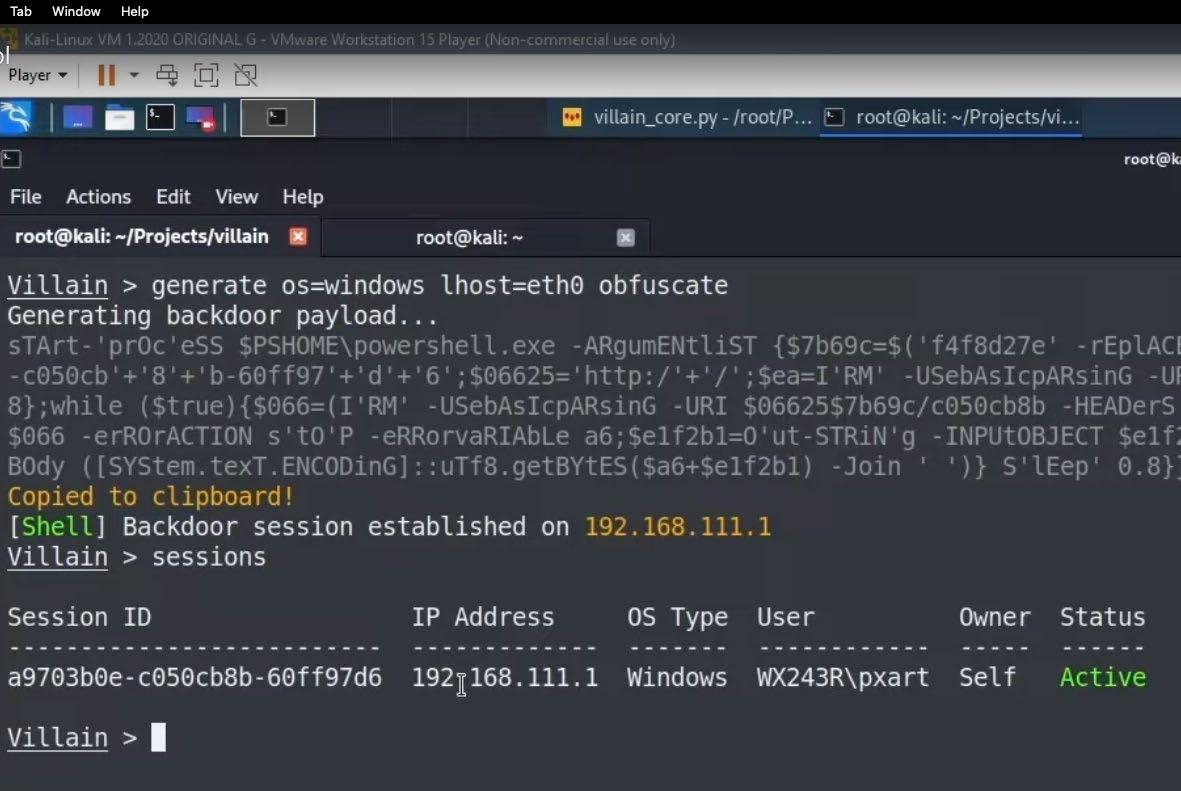Toggle Unity mode icon in VMware
This screenshot has width=1181, height=791.
tap(246, 75)
